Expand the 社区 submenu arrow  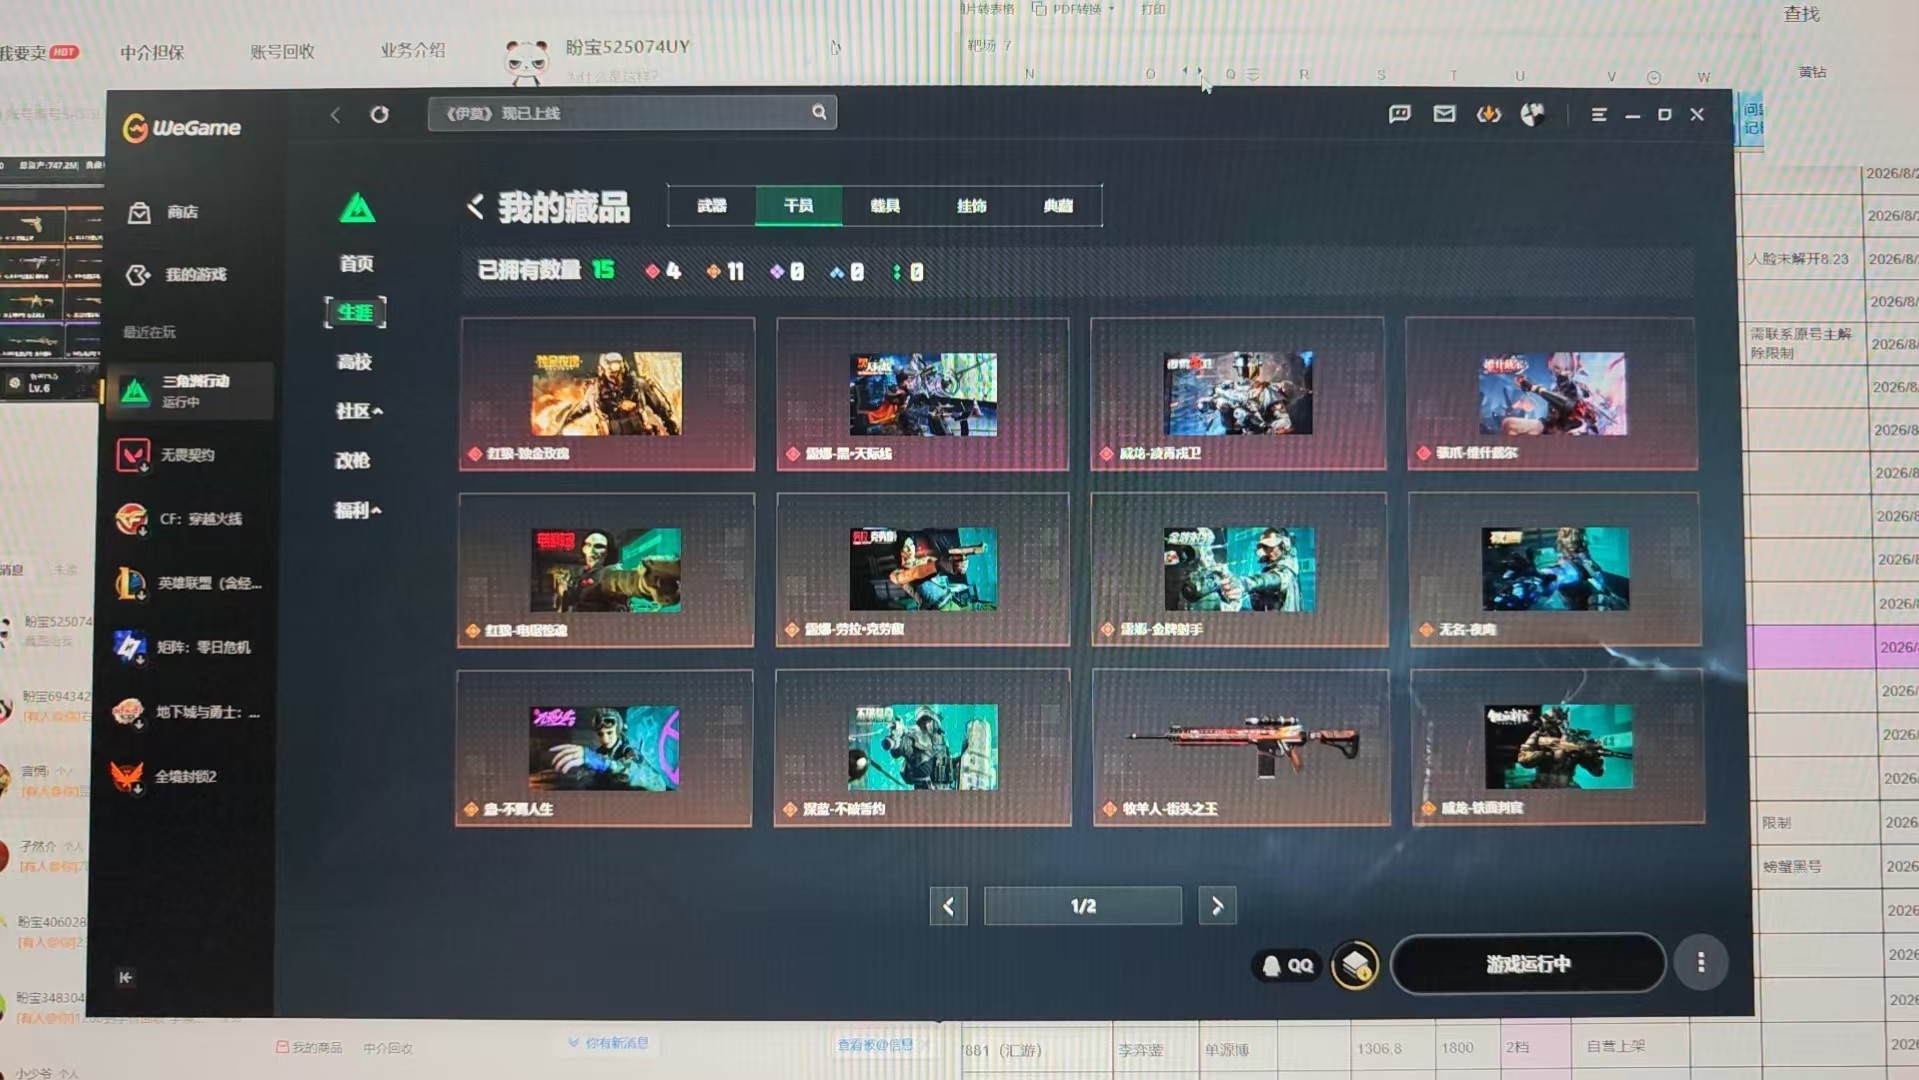[x=378, y=411]
